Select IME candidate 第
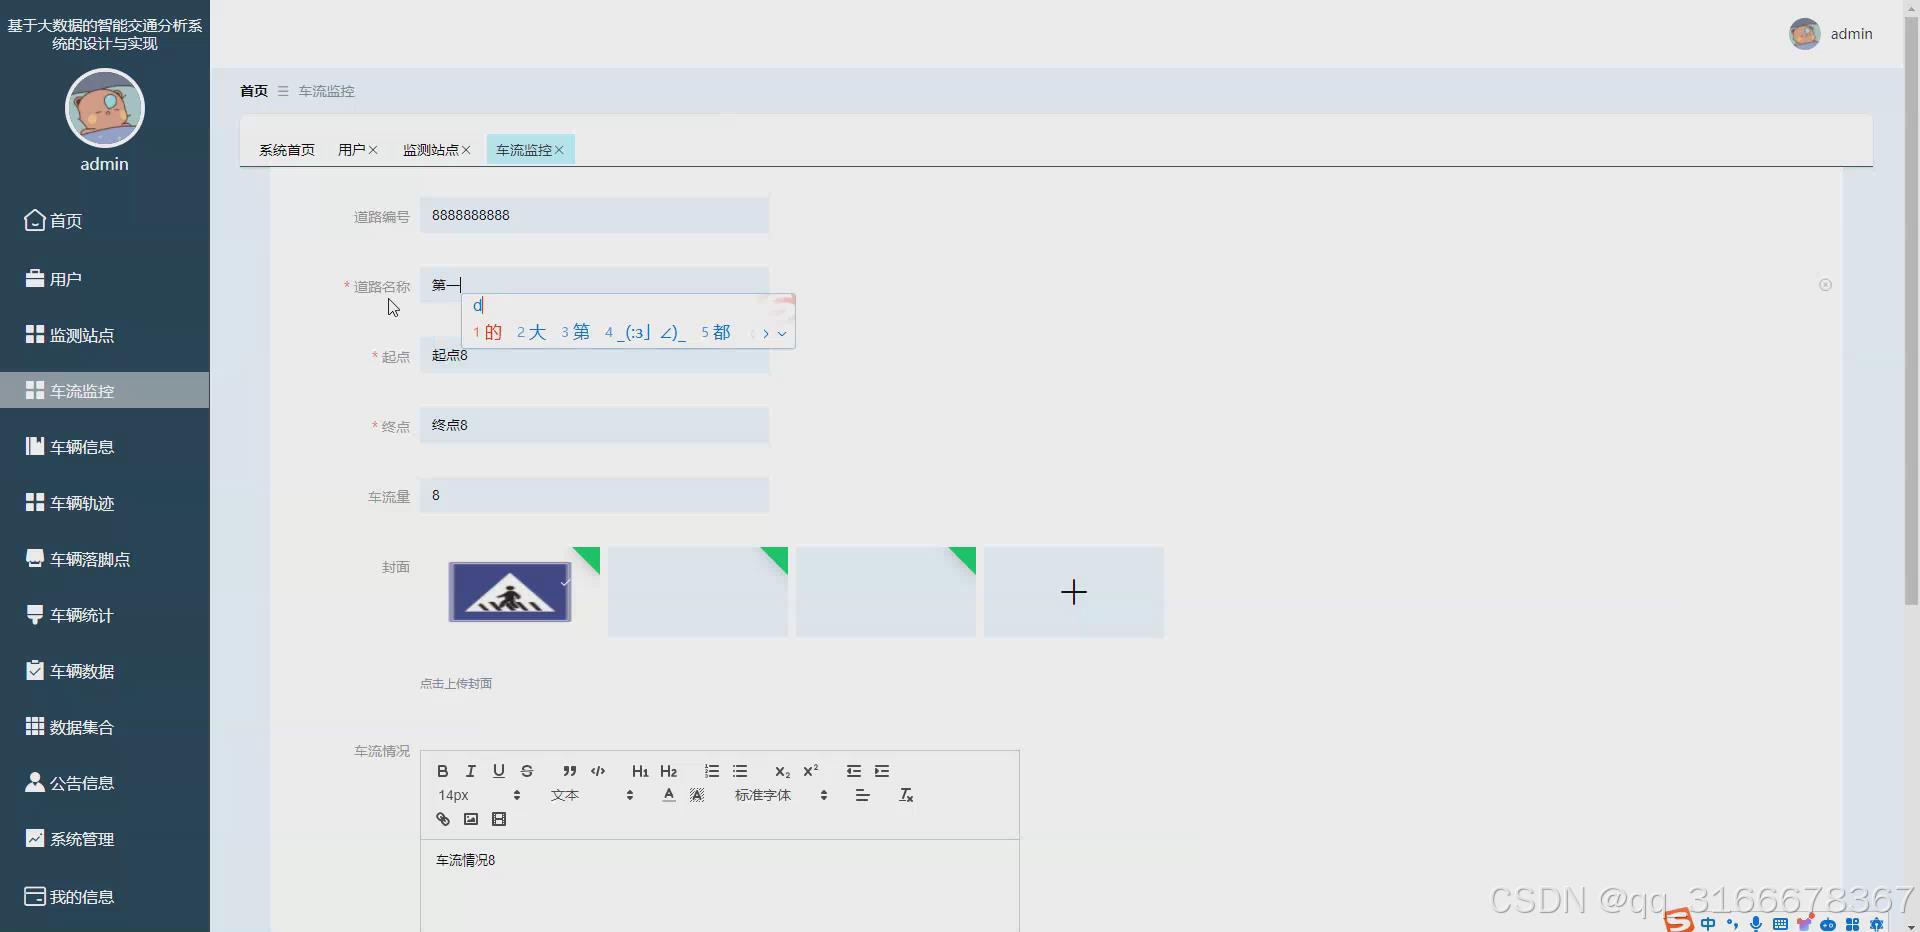Screen dimensions: 1920x932 575,333
